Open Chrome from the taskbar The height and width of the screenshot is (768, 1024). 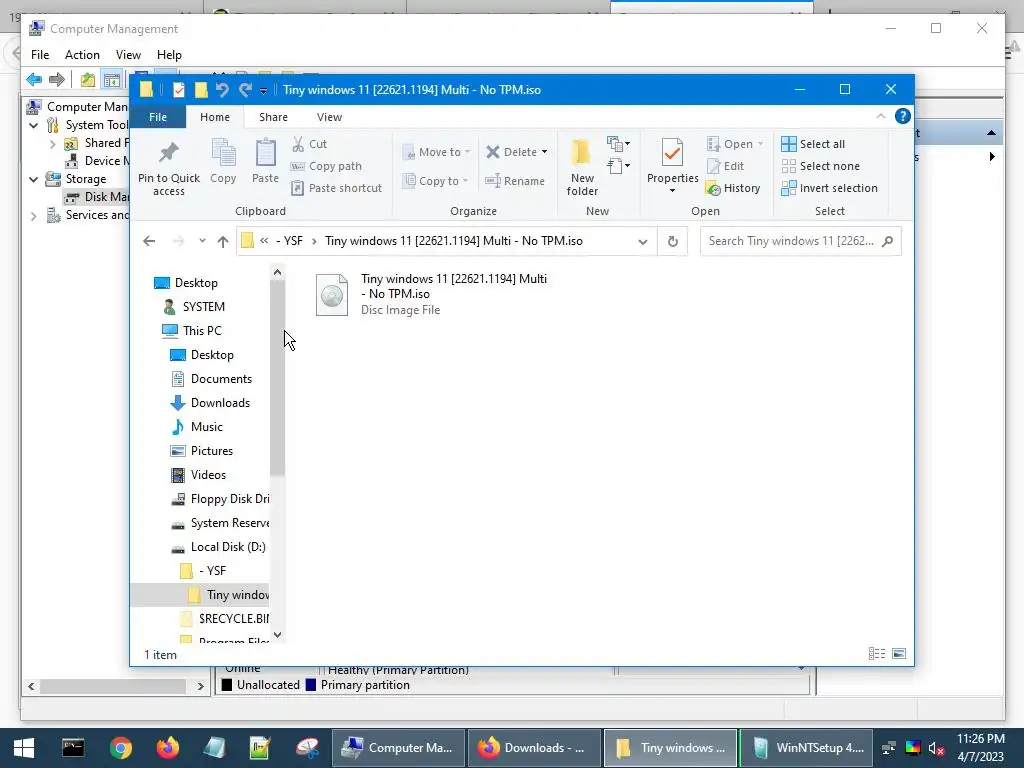(x=121, y=748)
